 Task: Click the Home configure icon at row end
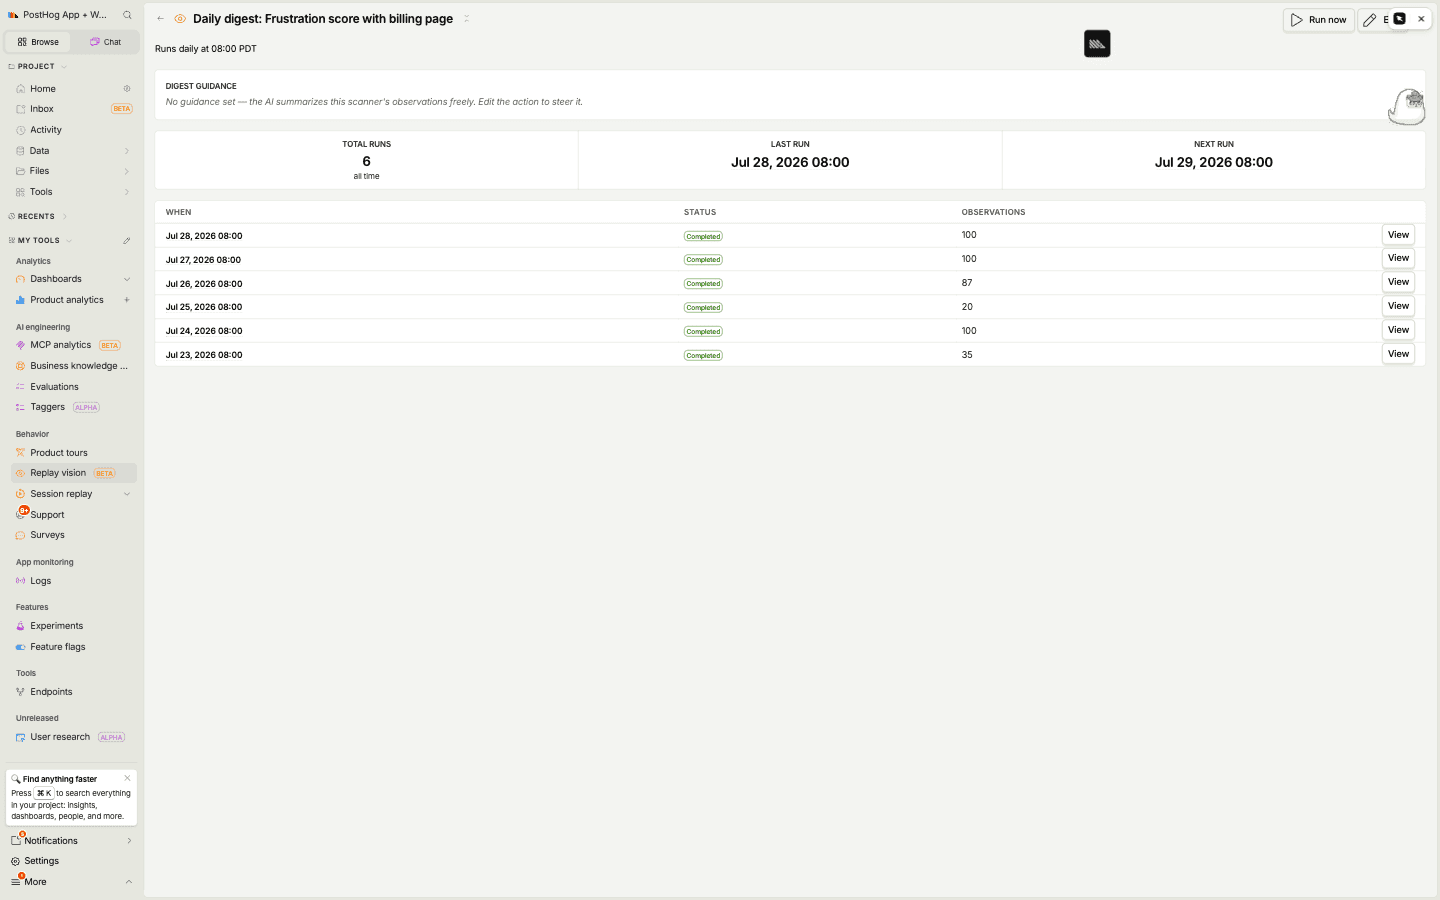click(x=127, y=89)
